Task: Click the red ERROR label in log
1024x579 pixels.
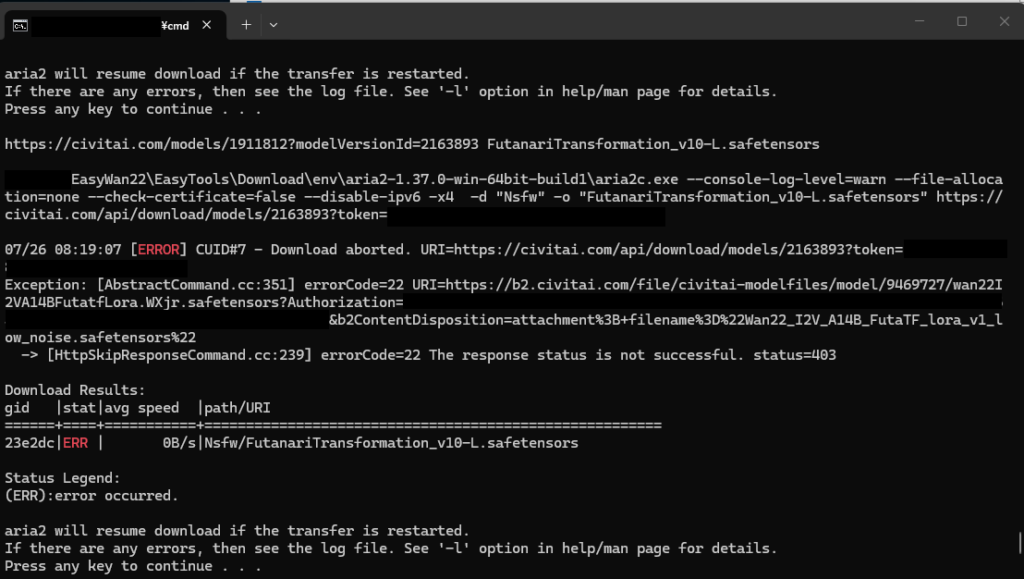Action: [158, 250]
